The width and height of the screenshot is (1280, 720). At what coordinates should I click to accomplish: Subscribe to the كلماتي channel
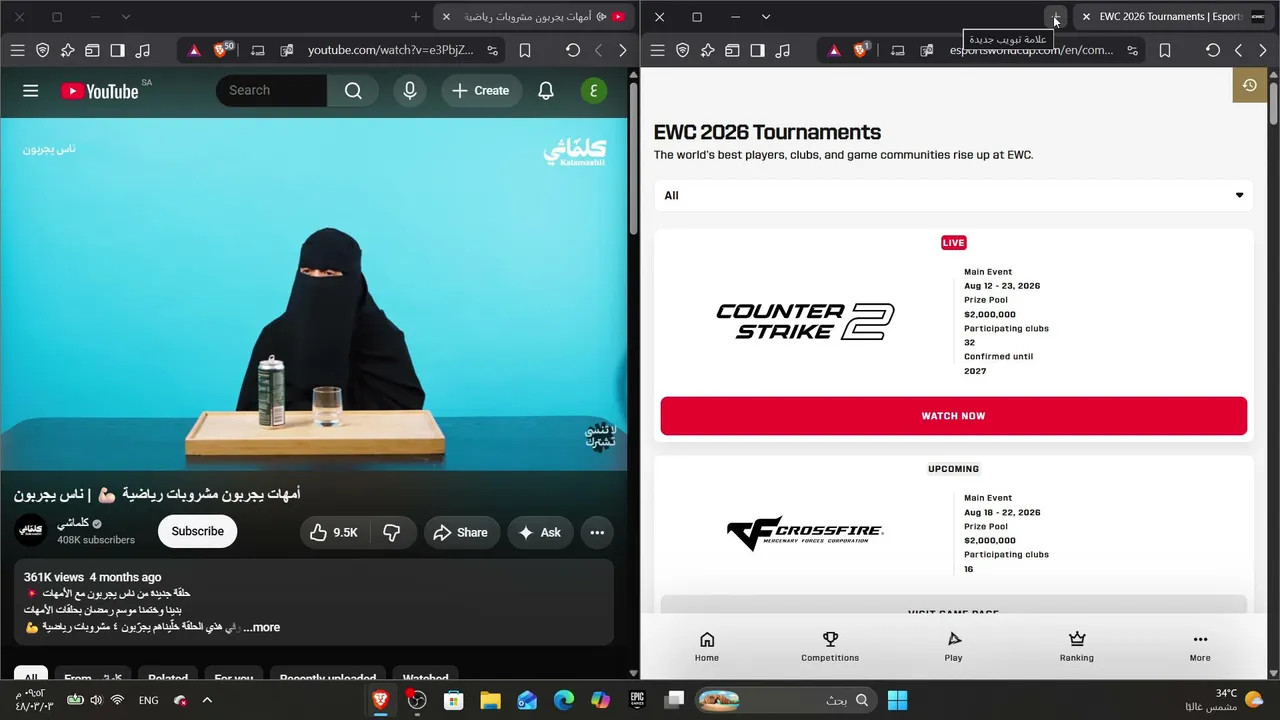(x=197, y=531)
